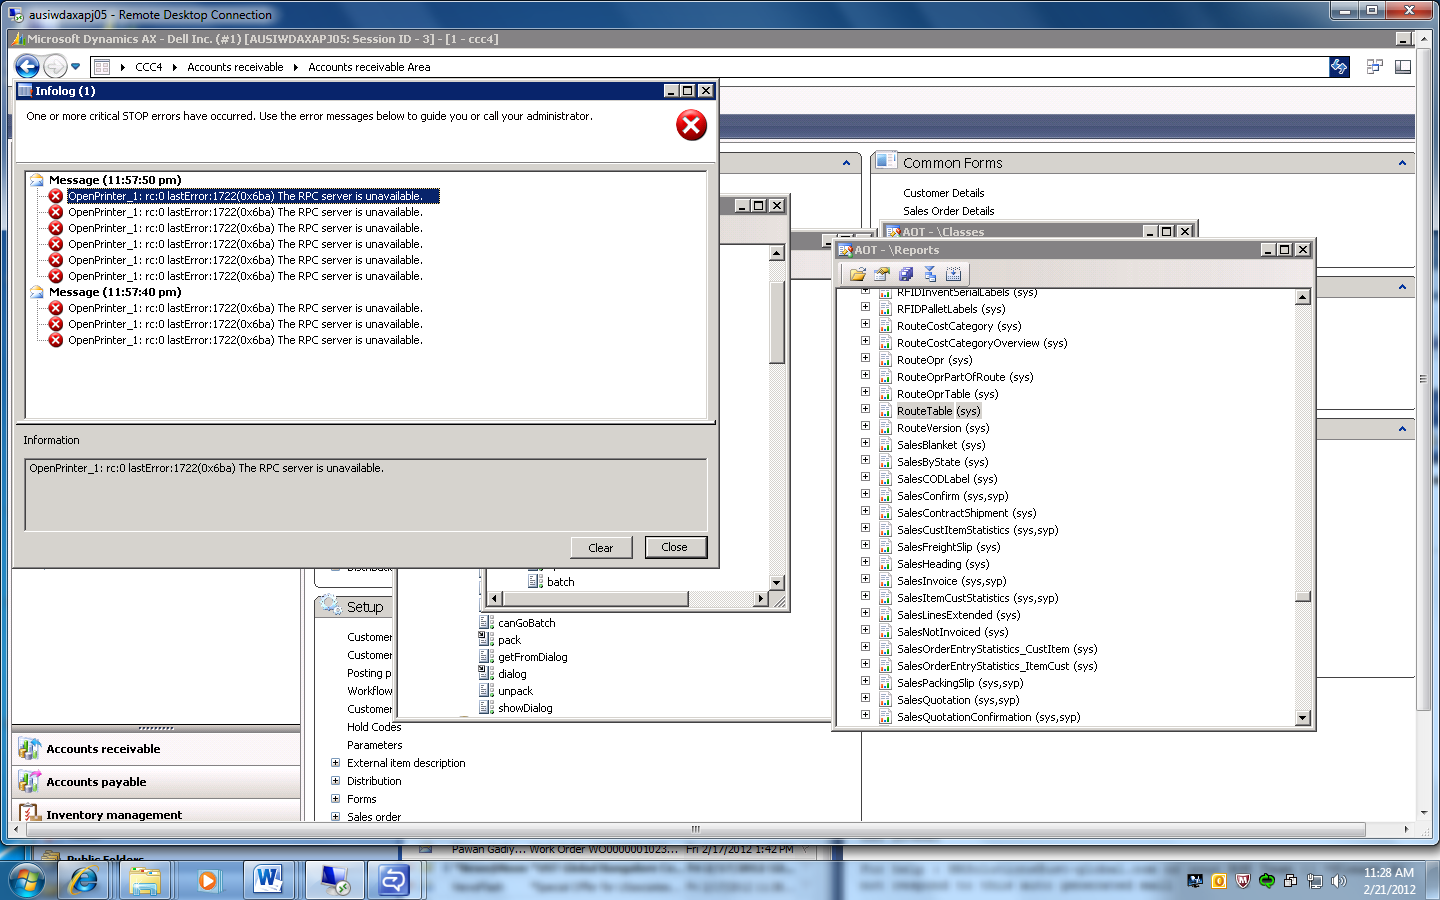
Task: Click the canGoBatch method icon
Action: (x=486, y=623)
